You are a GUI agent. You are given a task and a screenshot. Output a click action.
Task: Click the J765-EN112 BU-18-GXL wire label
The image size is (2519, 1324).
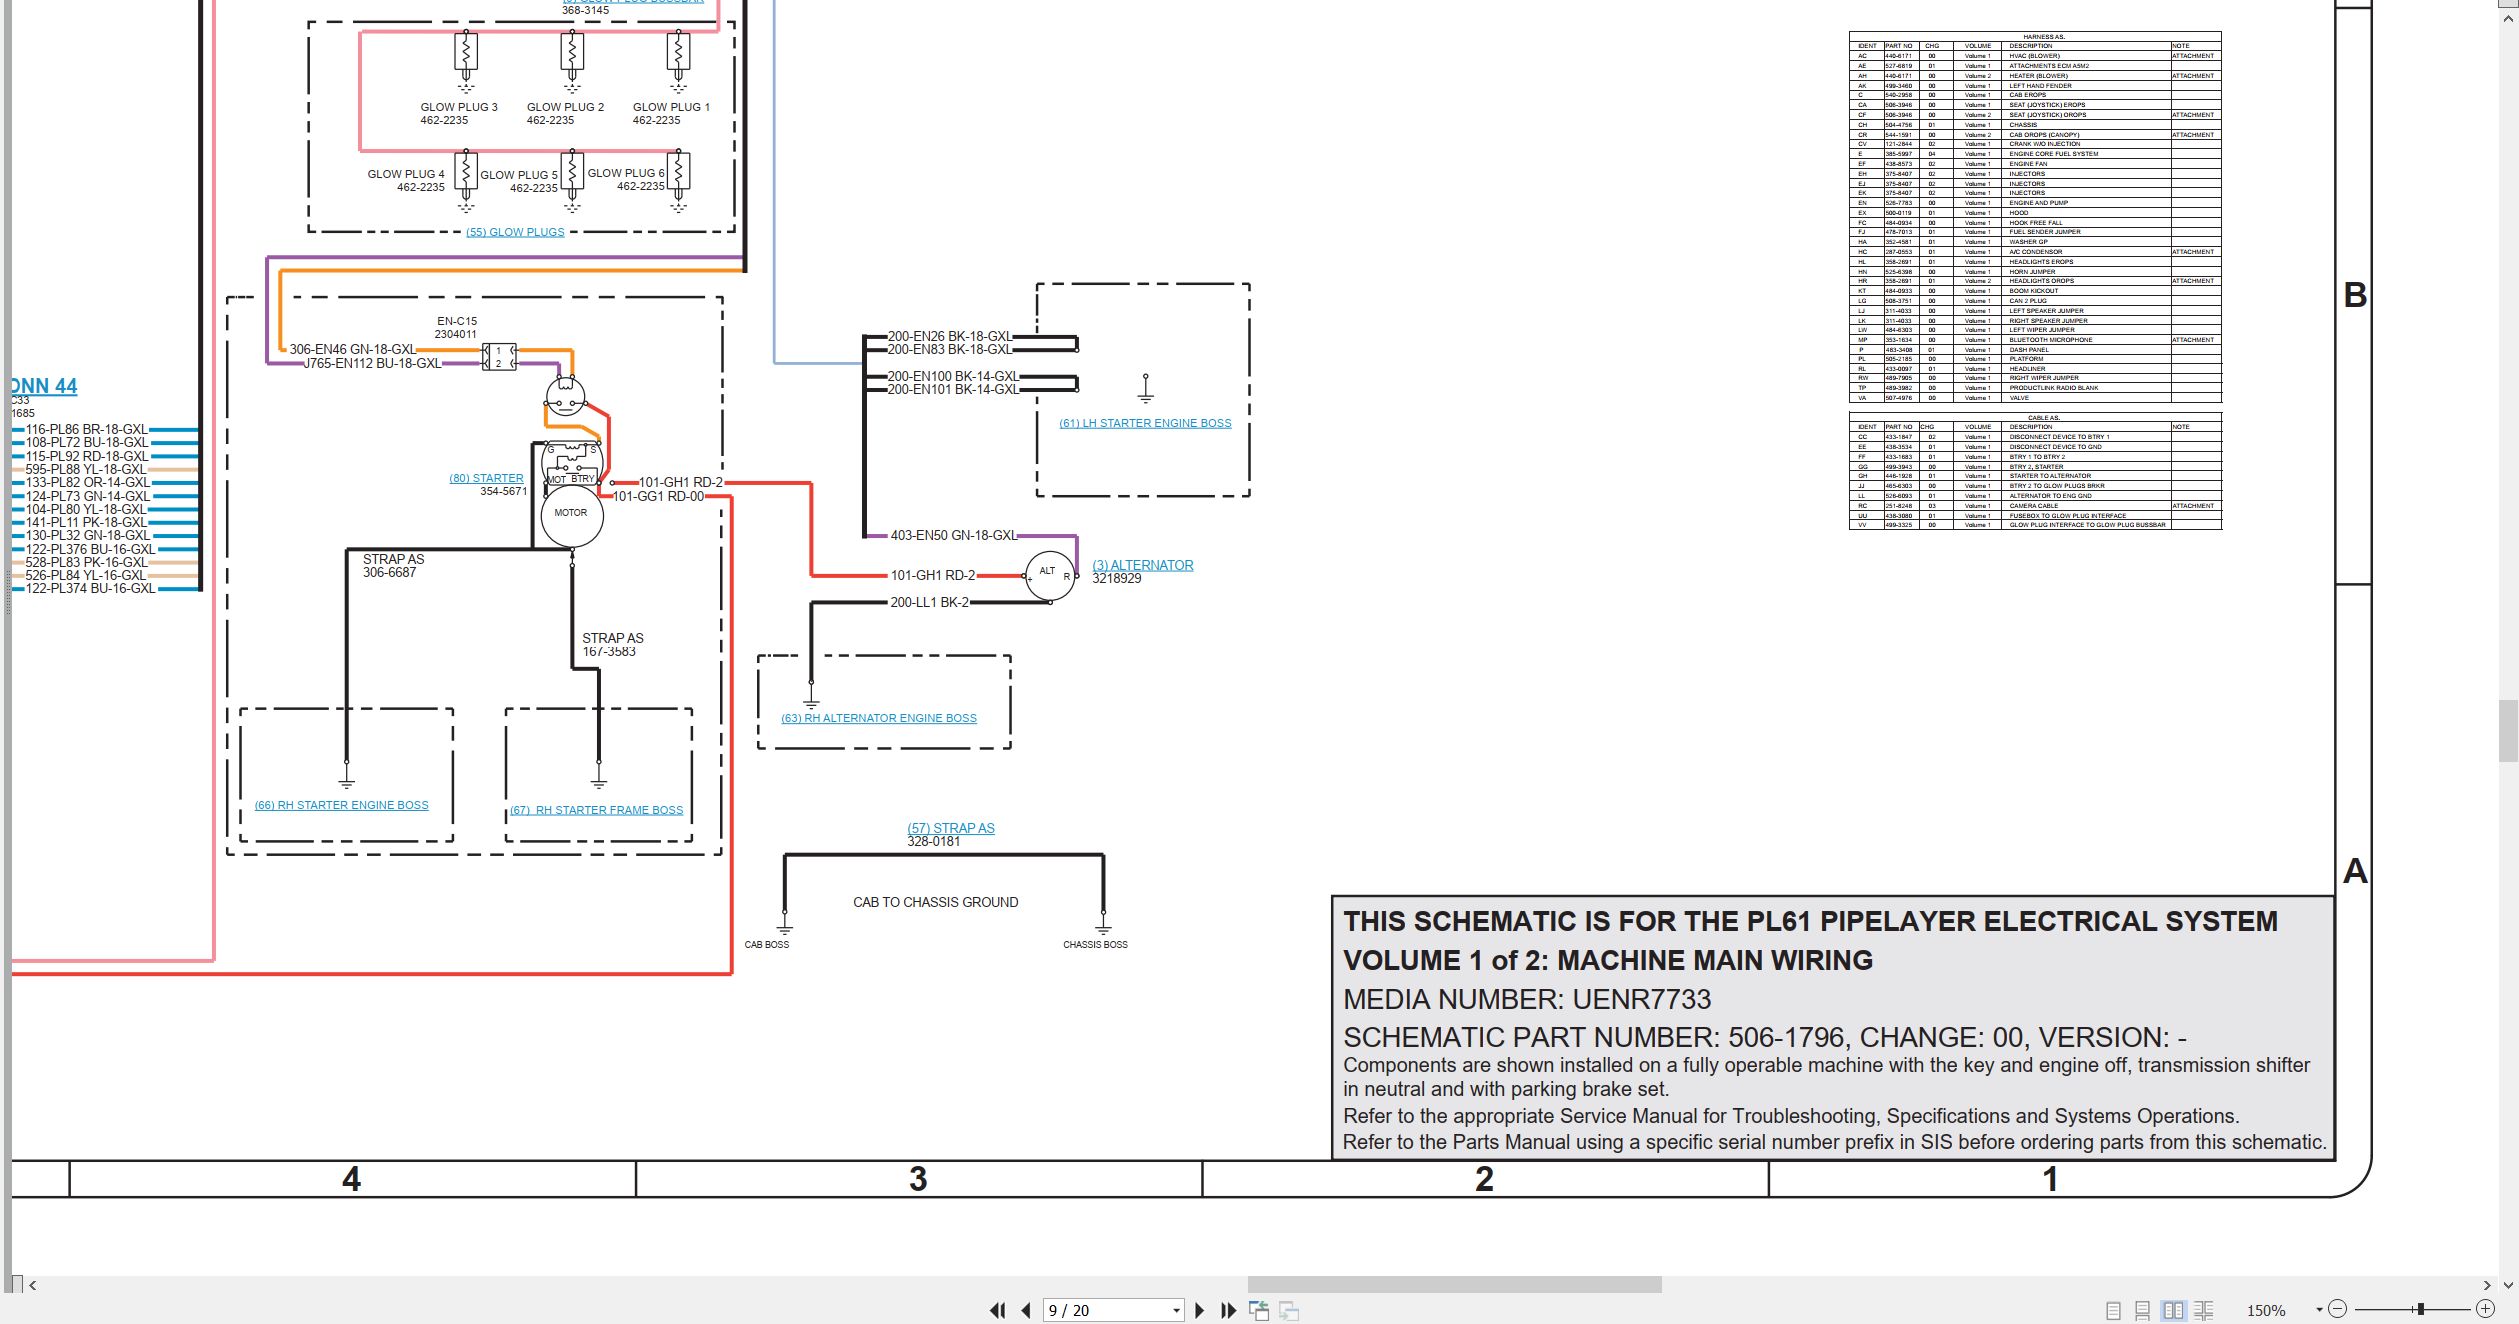point(372,363)
